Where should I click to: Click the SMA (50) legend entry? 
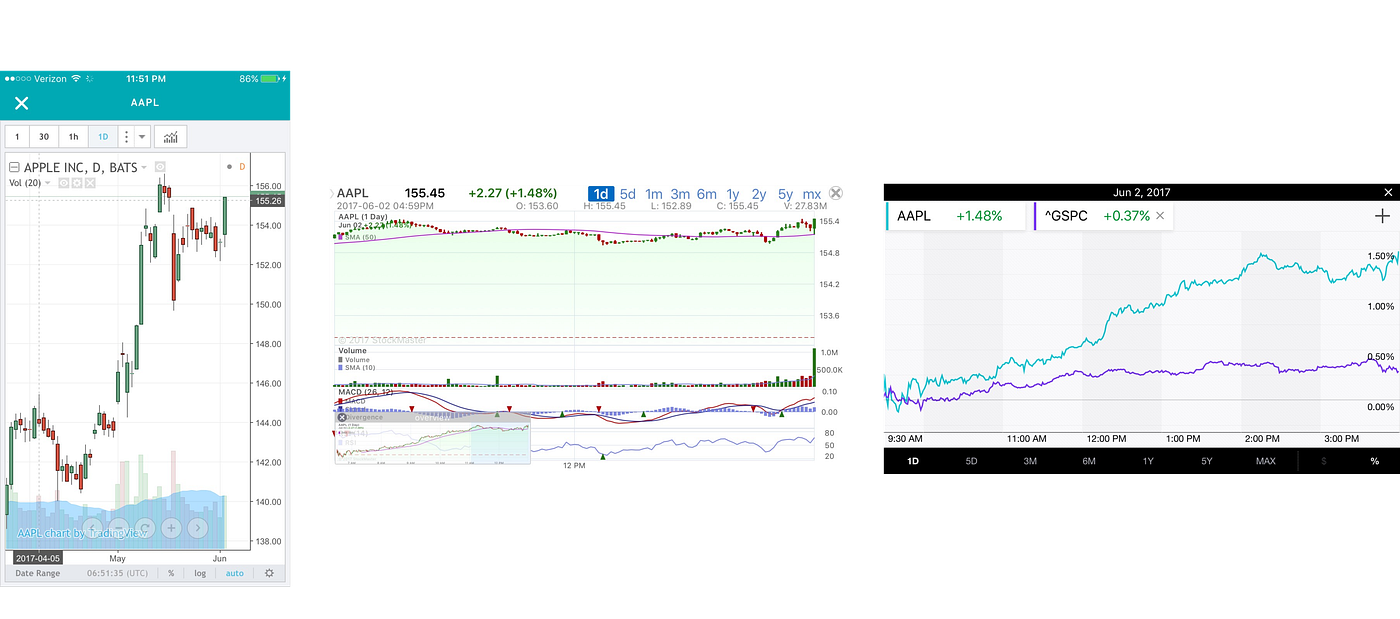[358, 236]
